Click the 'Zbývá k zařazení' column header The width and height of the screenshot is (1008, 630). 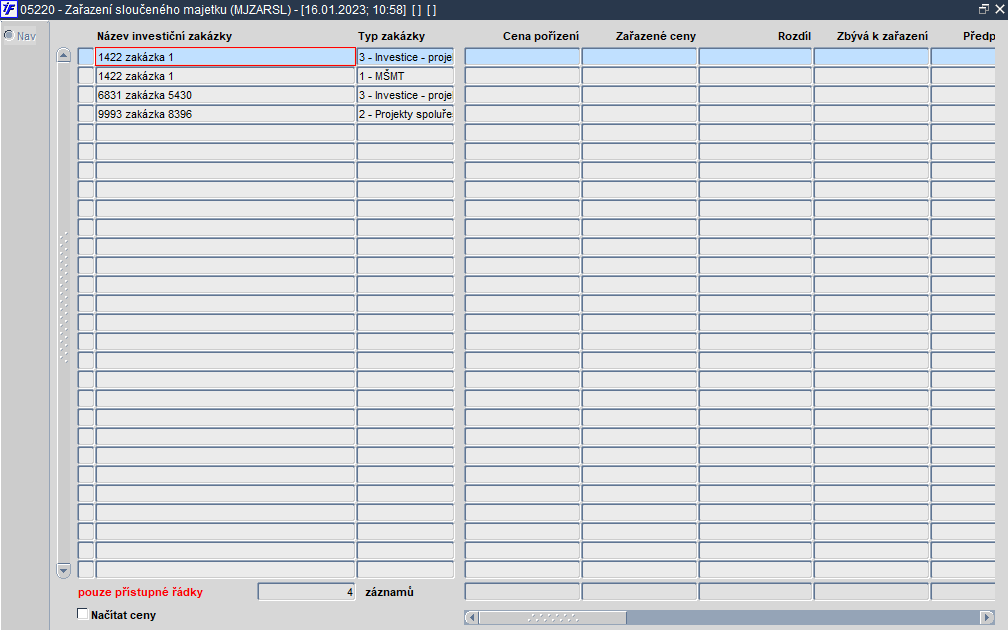[882, 36]
